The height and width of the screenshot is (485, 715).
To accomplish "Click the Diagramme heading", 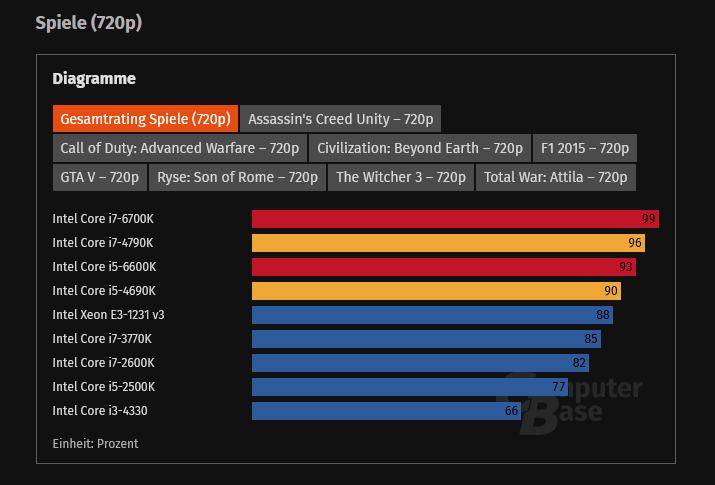I will 93,78.
